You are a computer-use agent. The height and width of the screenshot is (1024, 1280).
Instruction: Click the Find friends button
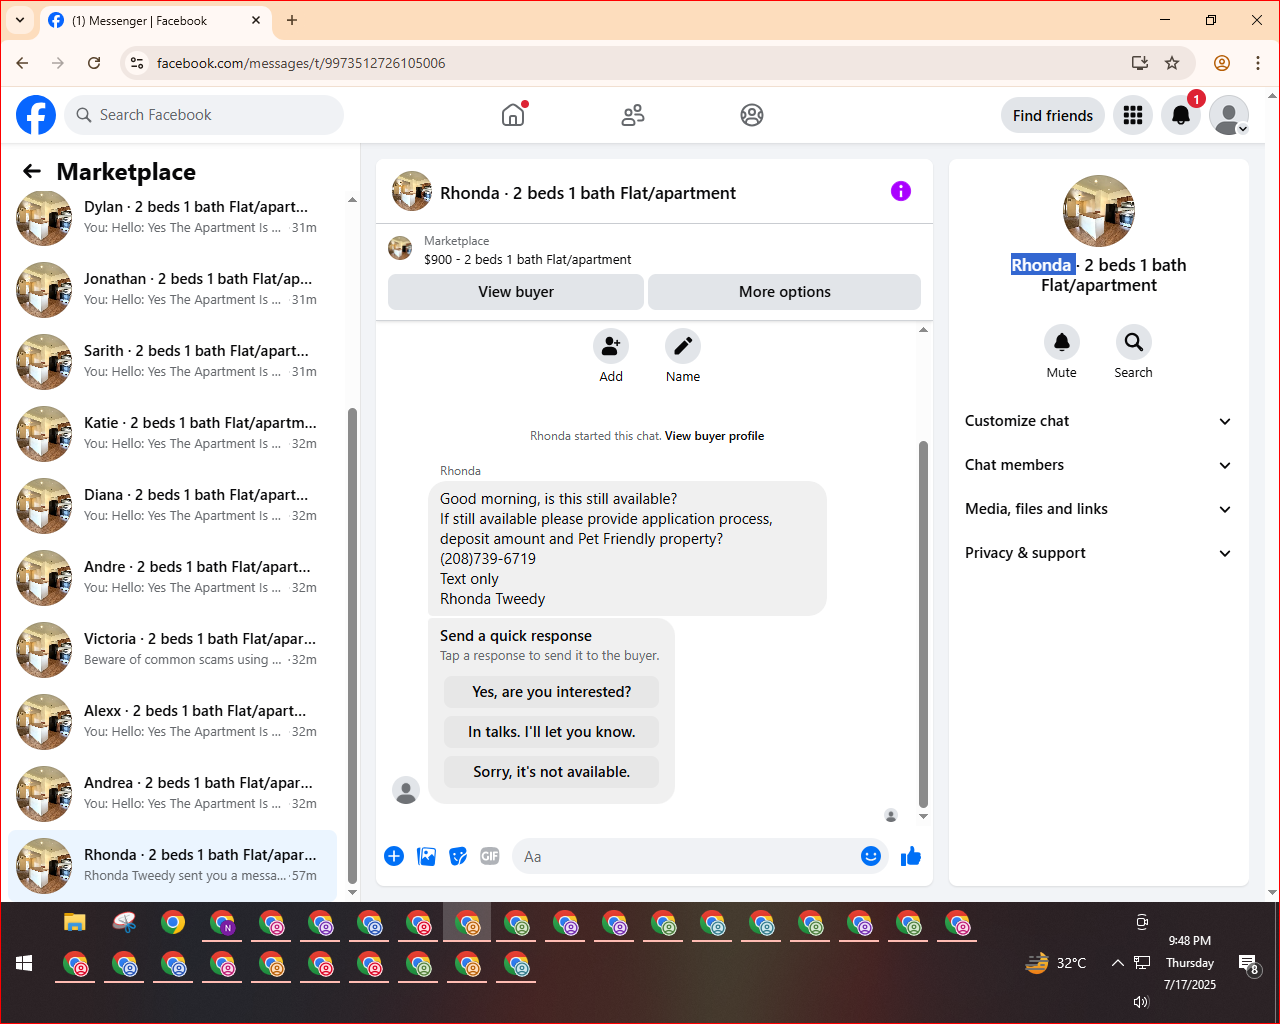(x=1053, y=115)
